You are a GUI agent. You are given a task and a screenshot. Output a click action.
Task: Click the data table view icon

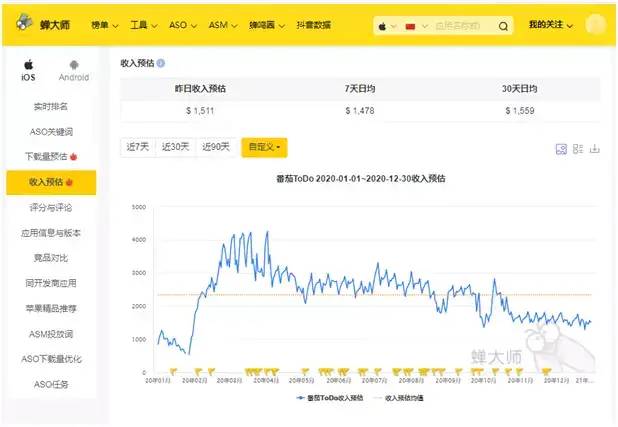coord(578,149)
